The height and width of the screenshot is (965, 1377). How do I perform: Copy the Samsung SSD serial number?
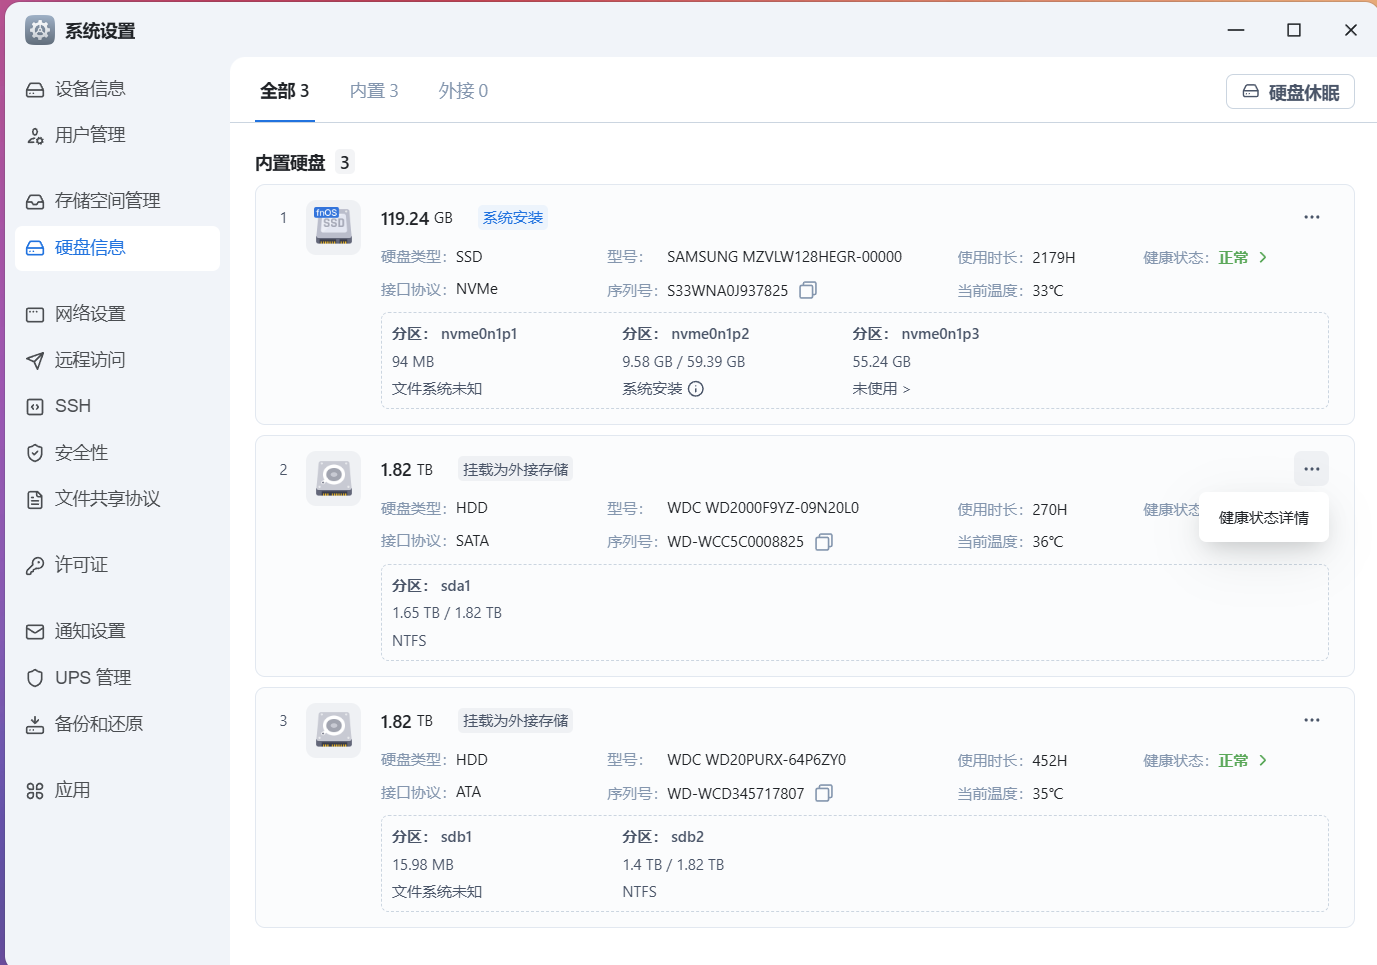[807, 290]
